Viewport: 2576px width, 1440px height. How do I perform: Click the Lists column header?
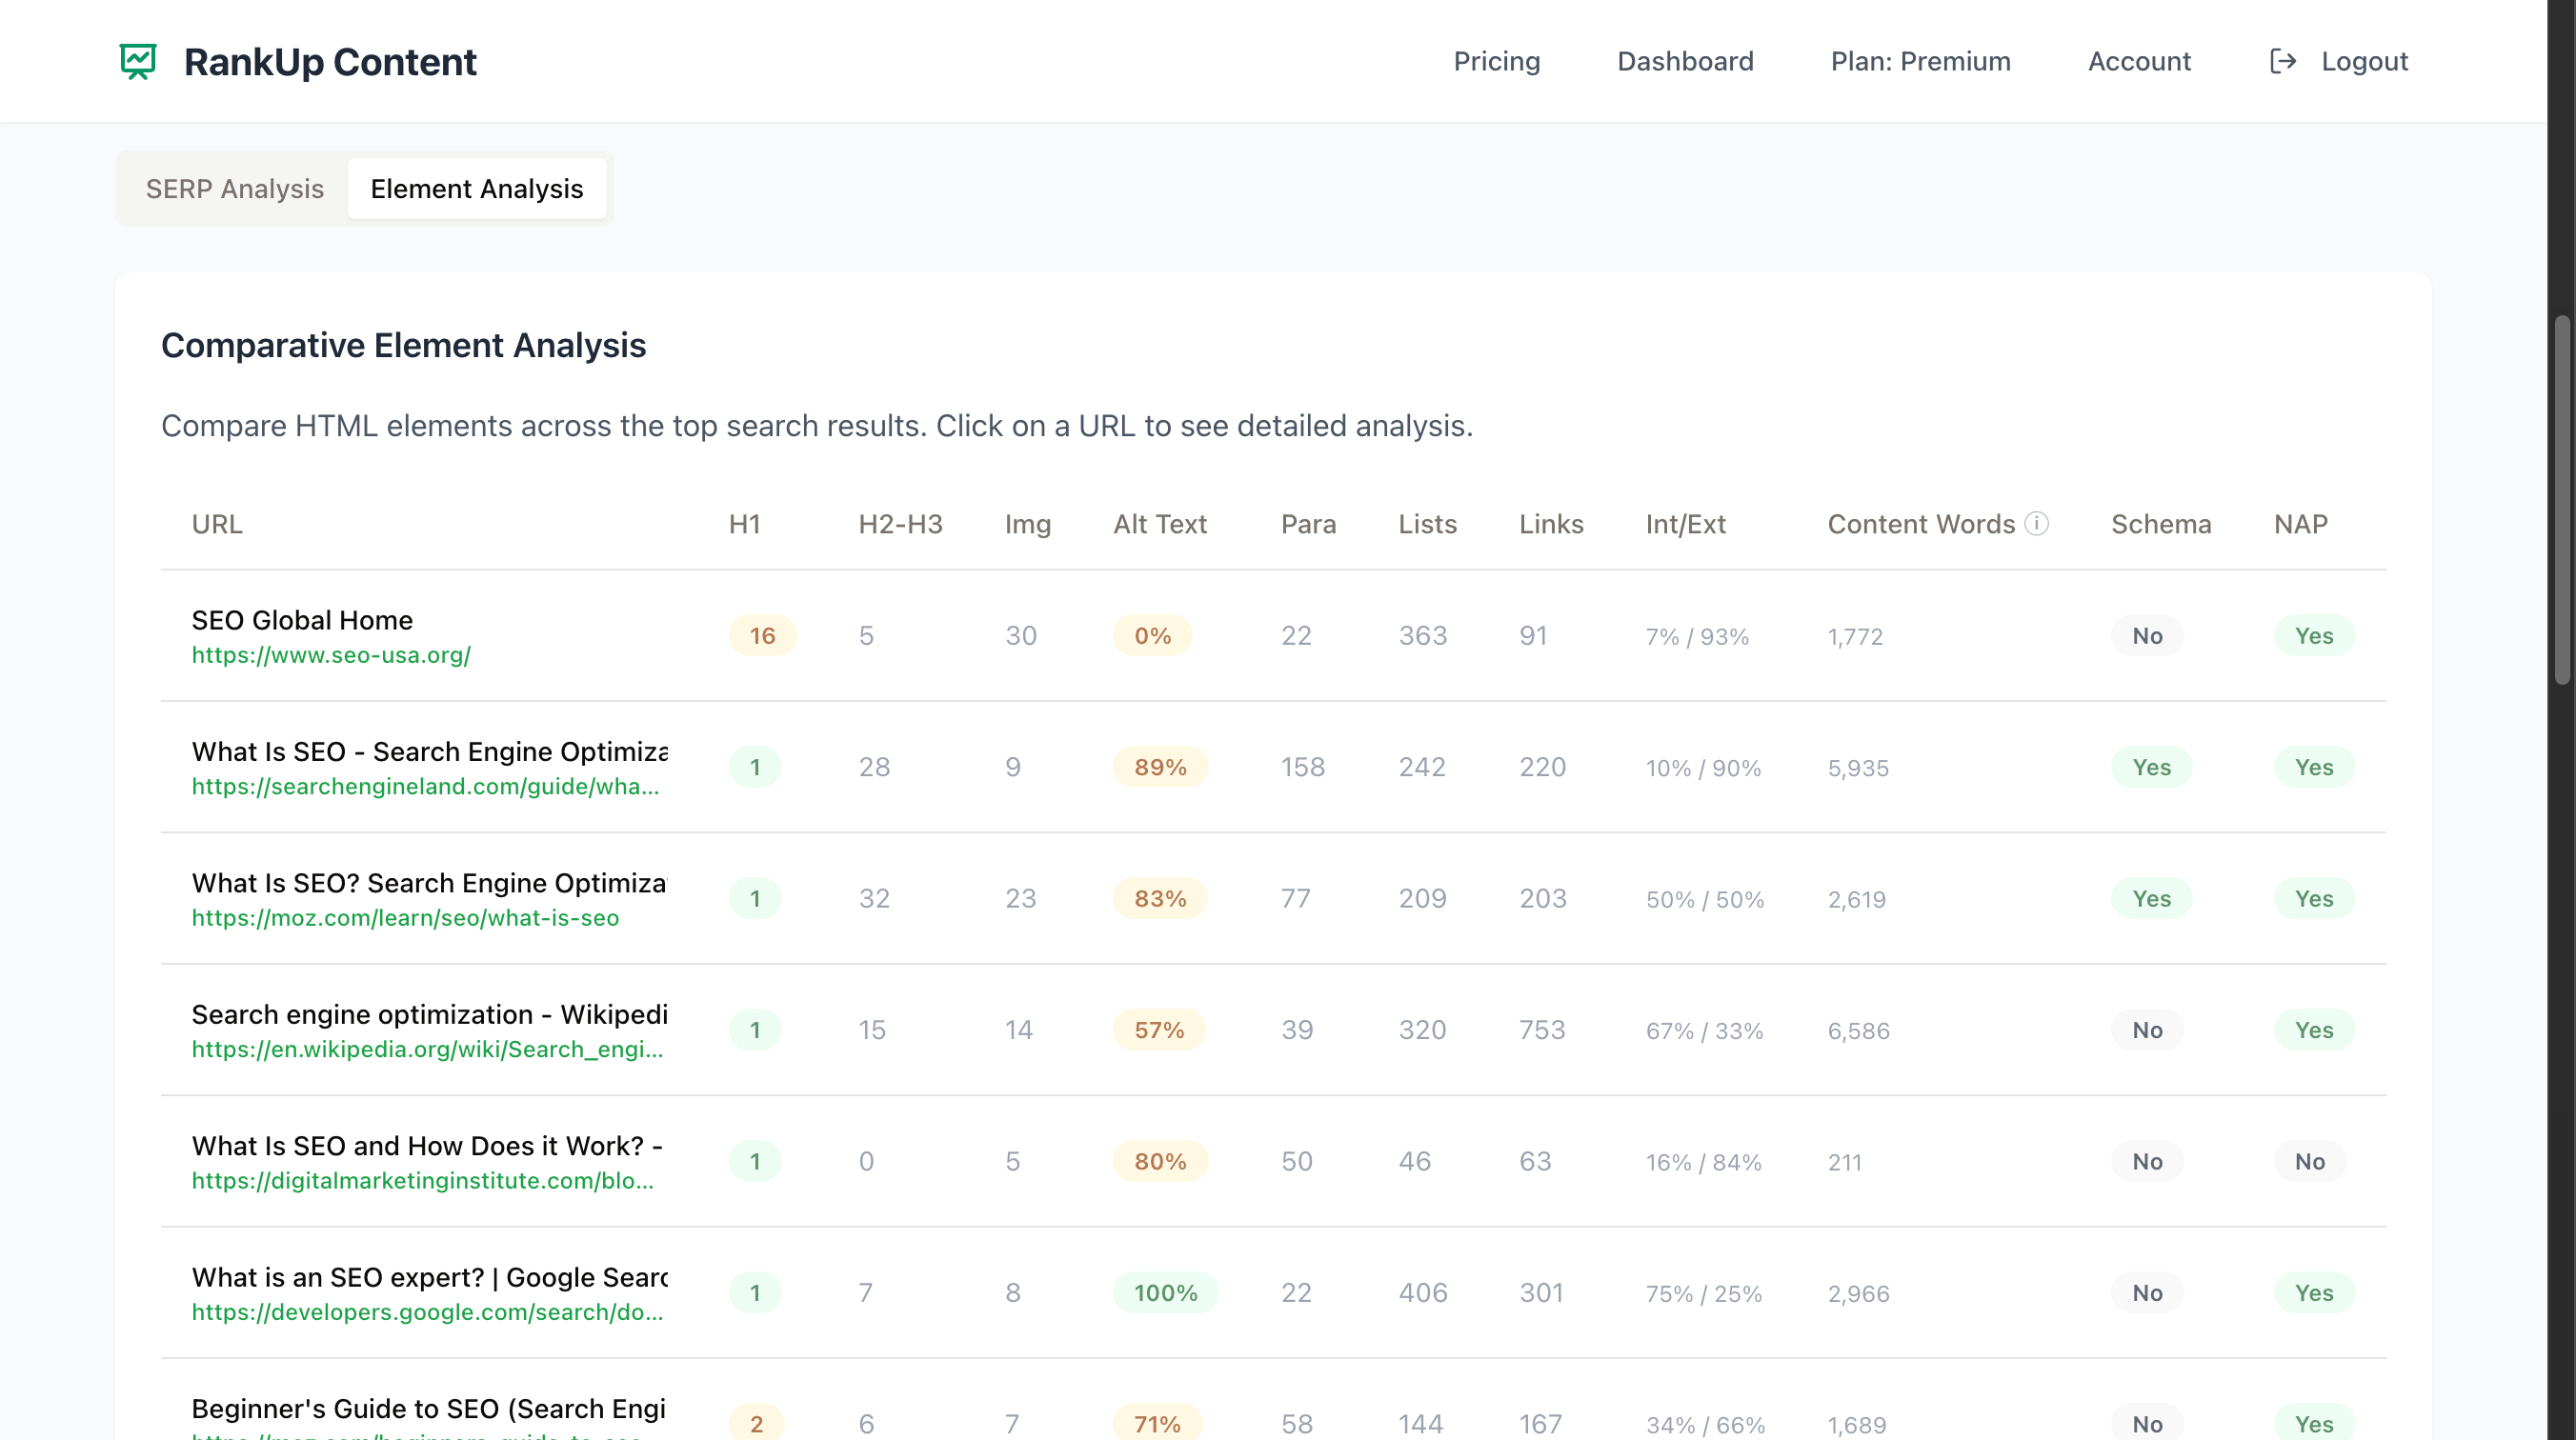click(1427, 524)
